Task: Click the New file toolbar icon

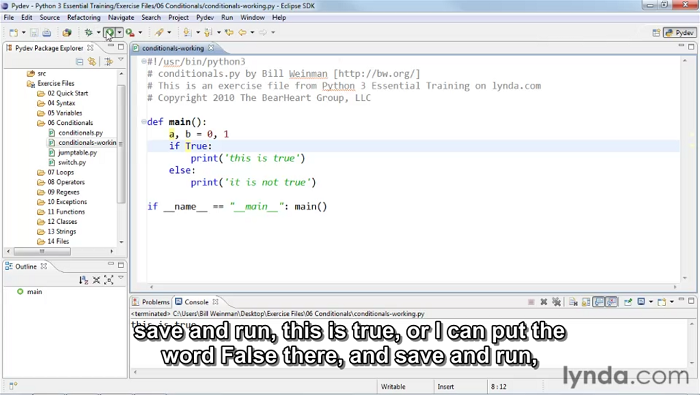Action: coord(13,33)
